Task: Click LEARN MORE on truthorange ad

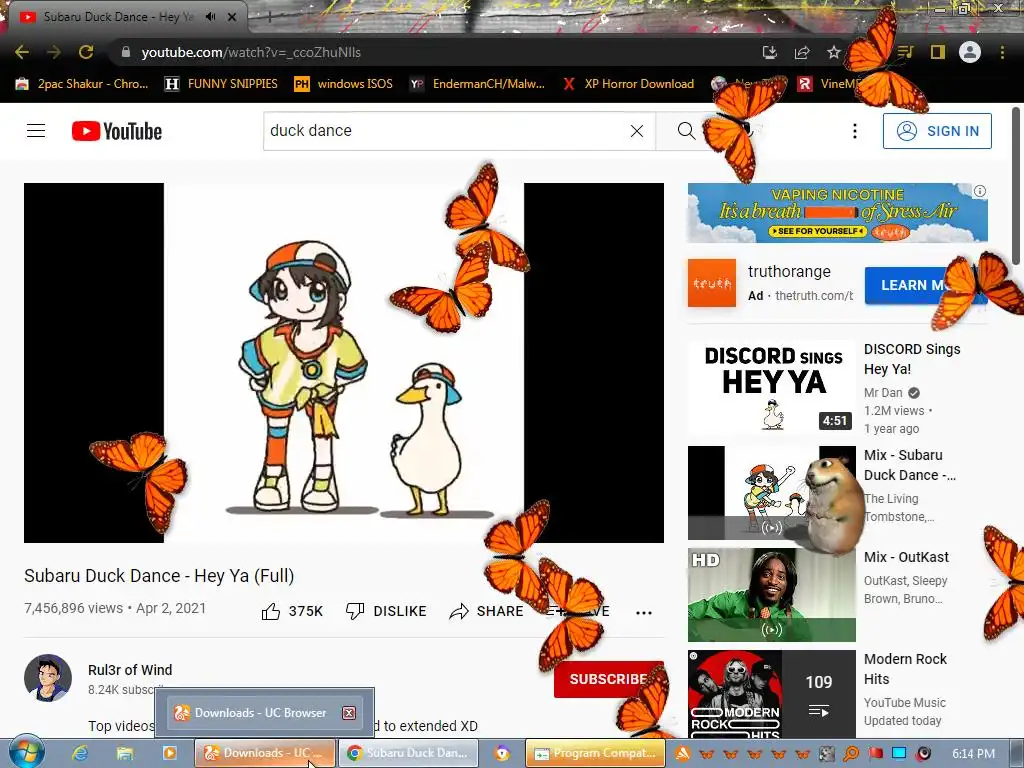Action: [926, 285]
